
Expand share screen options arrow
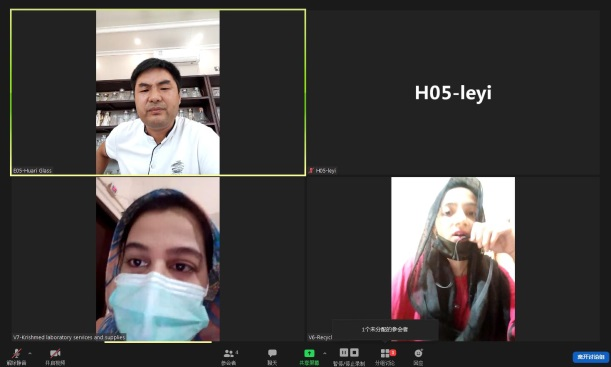coord(325,353)
